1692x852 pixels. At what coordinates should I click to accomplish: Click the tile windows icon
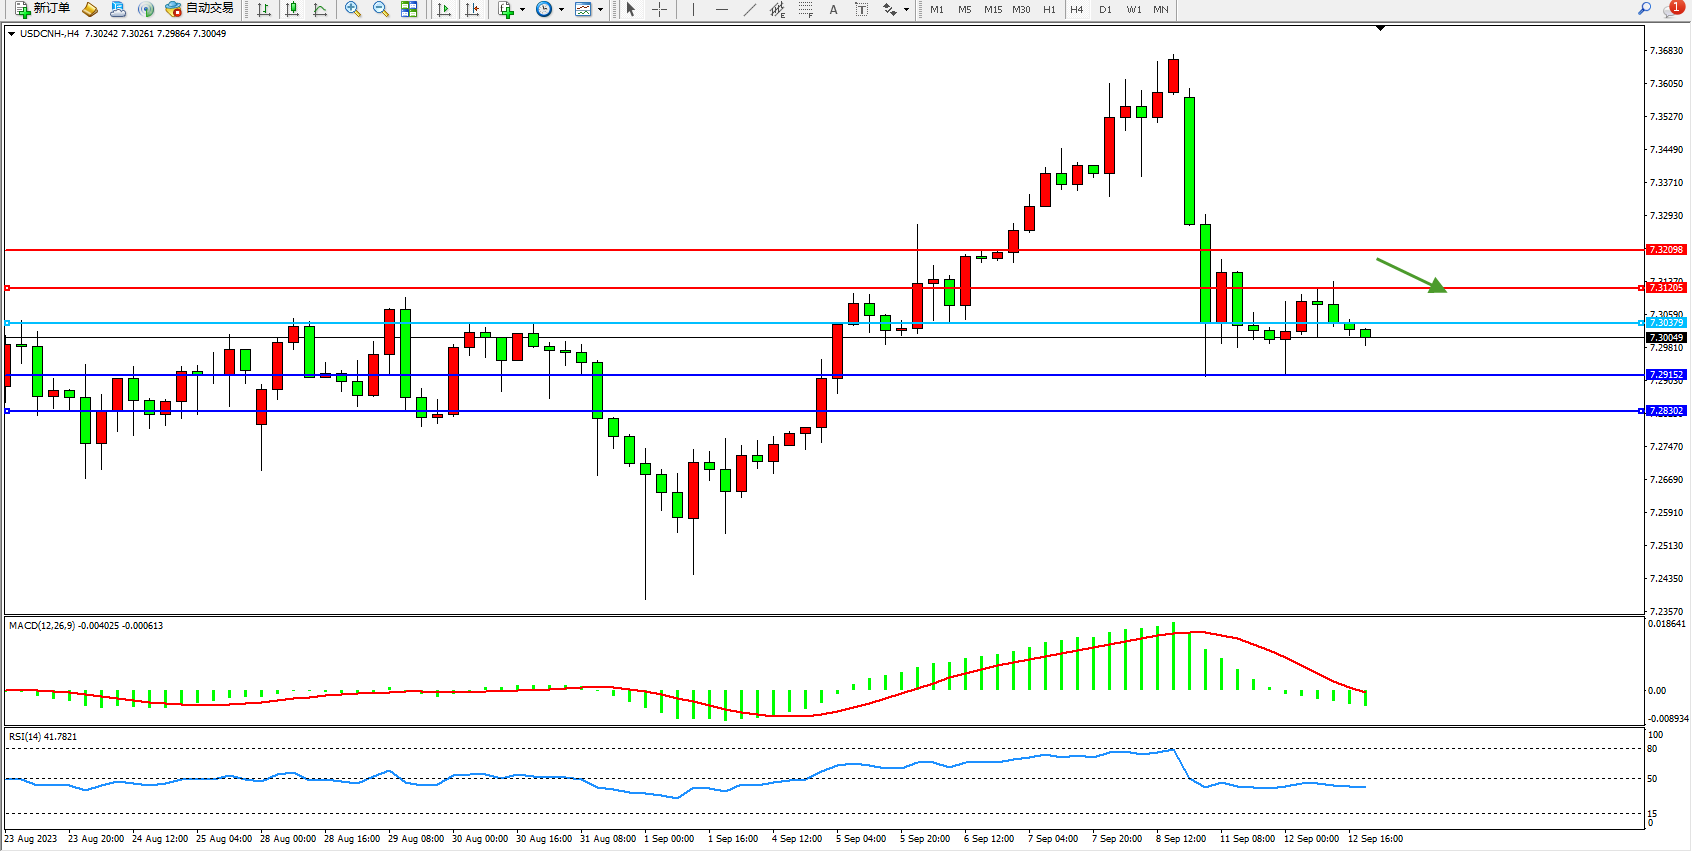click(409, 9)
